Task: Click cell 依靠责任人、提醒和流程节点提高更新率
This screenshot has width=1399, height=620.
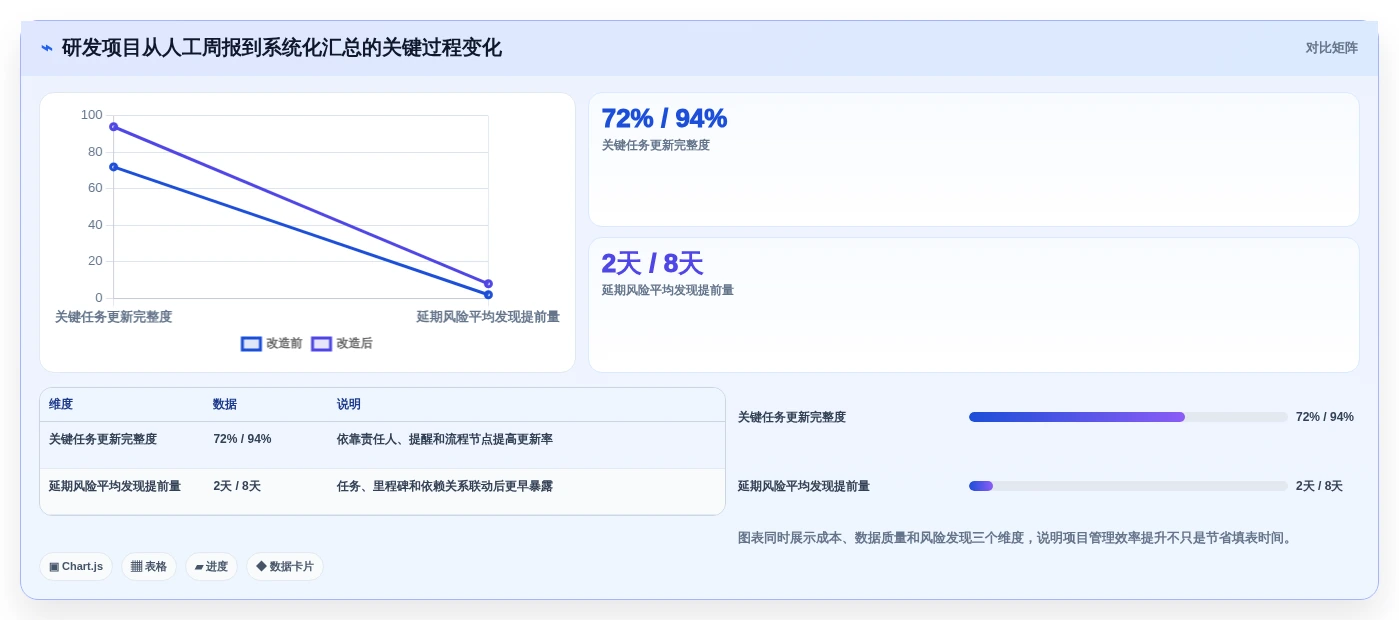Action: click(445, 439)
